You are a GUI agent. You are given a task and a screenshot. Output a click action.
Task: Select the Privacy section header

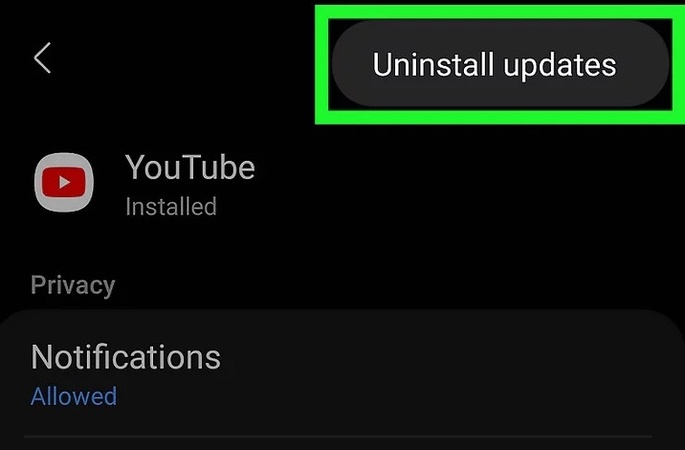[73, 285]
